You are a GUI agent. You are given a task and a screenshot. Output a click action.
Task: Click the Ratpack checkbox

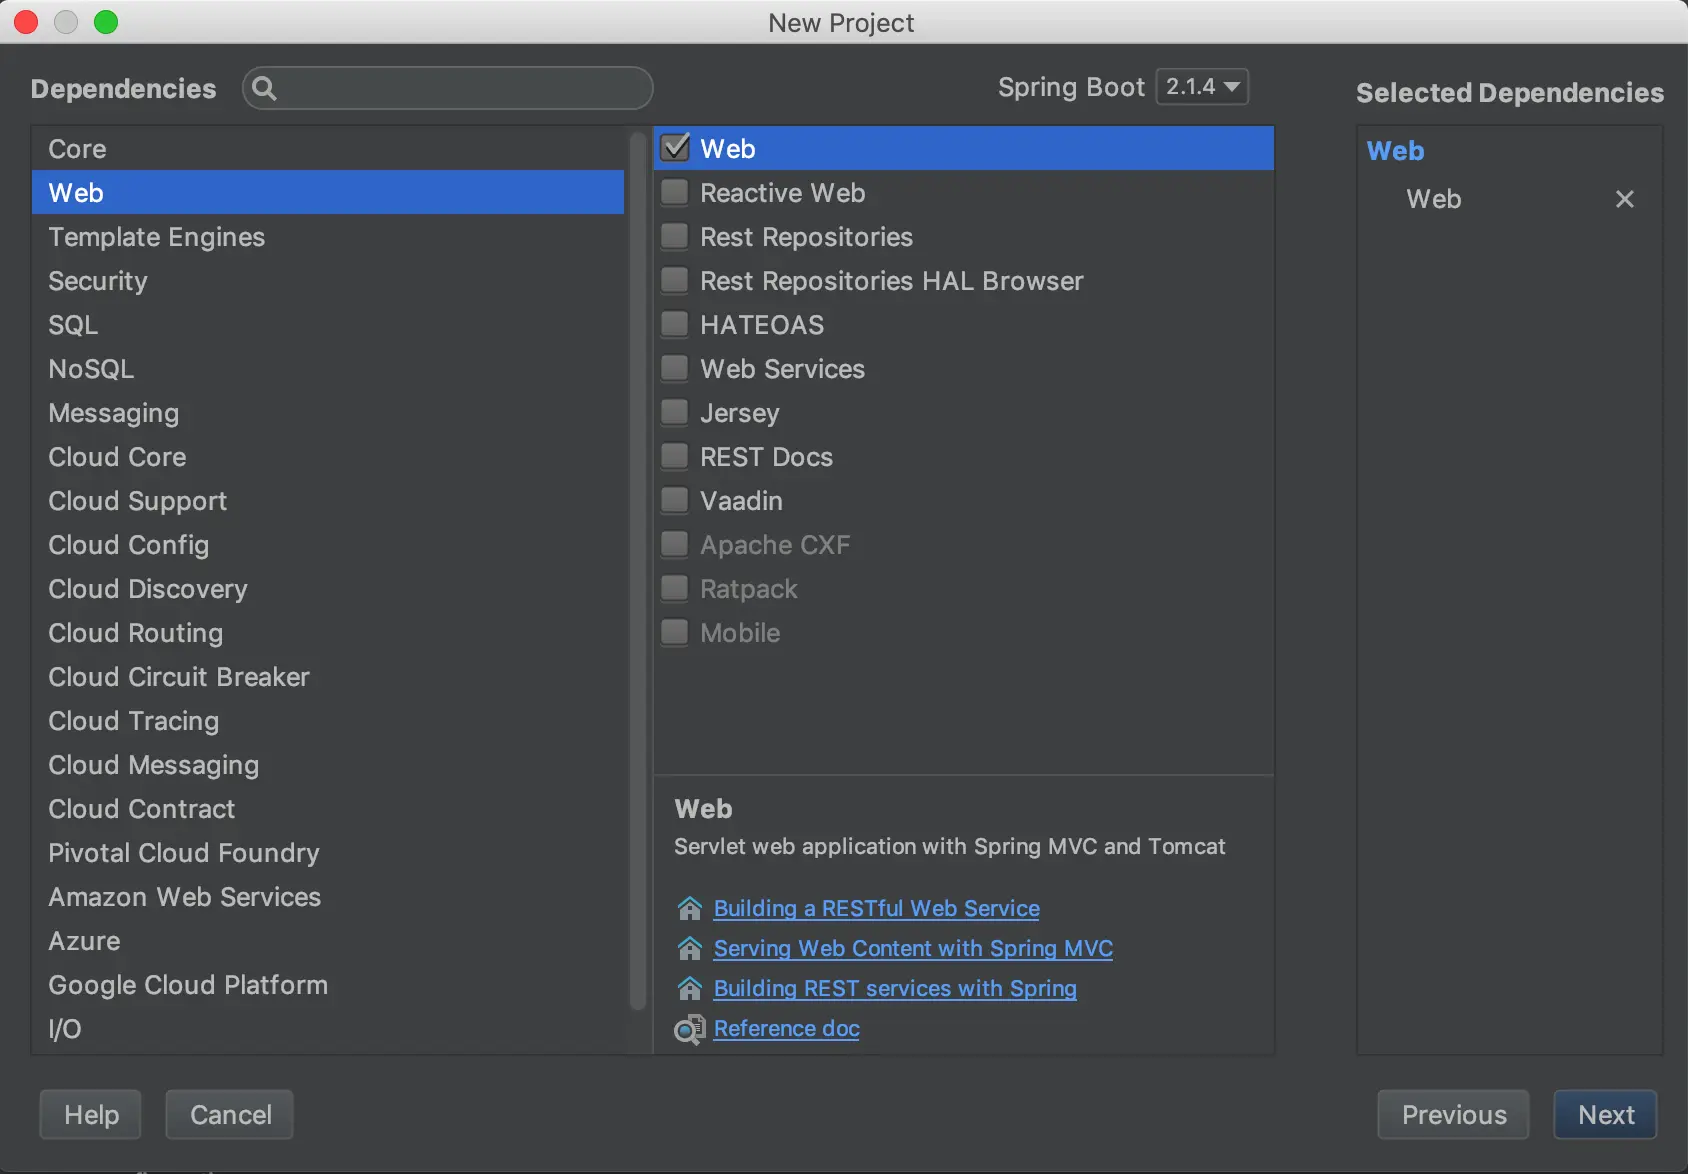675,588
